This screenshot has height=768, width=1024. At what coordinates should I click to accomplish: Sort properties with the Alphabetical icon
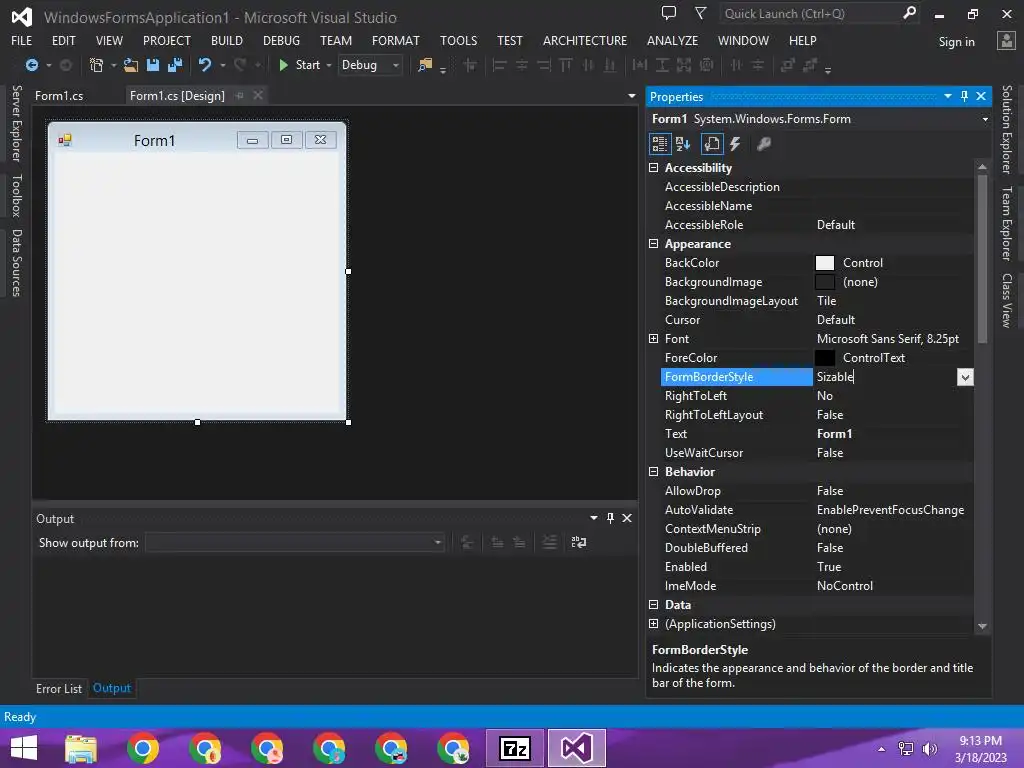coord(683,144)
